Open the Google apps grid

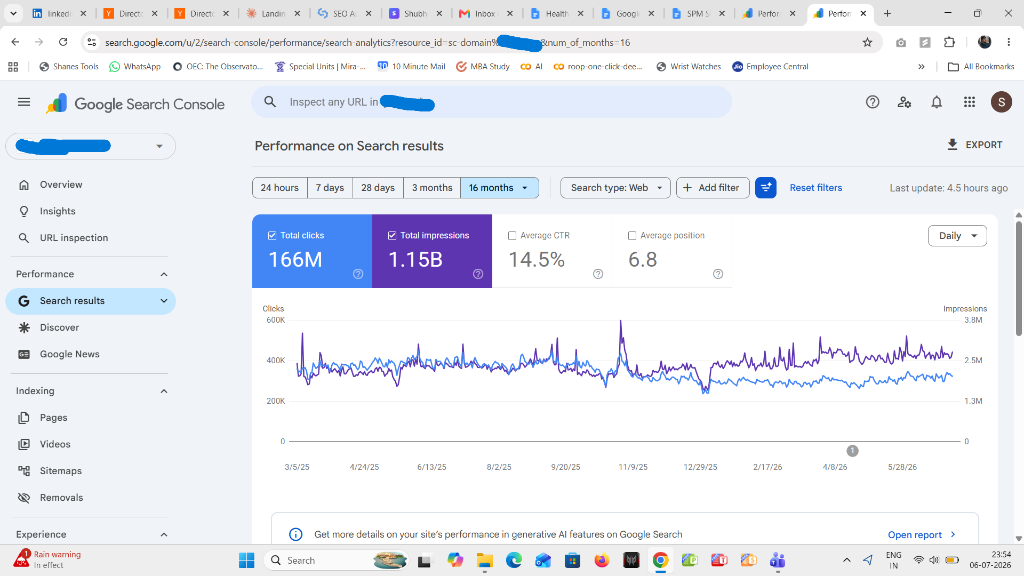click(x=969, y=102)
